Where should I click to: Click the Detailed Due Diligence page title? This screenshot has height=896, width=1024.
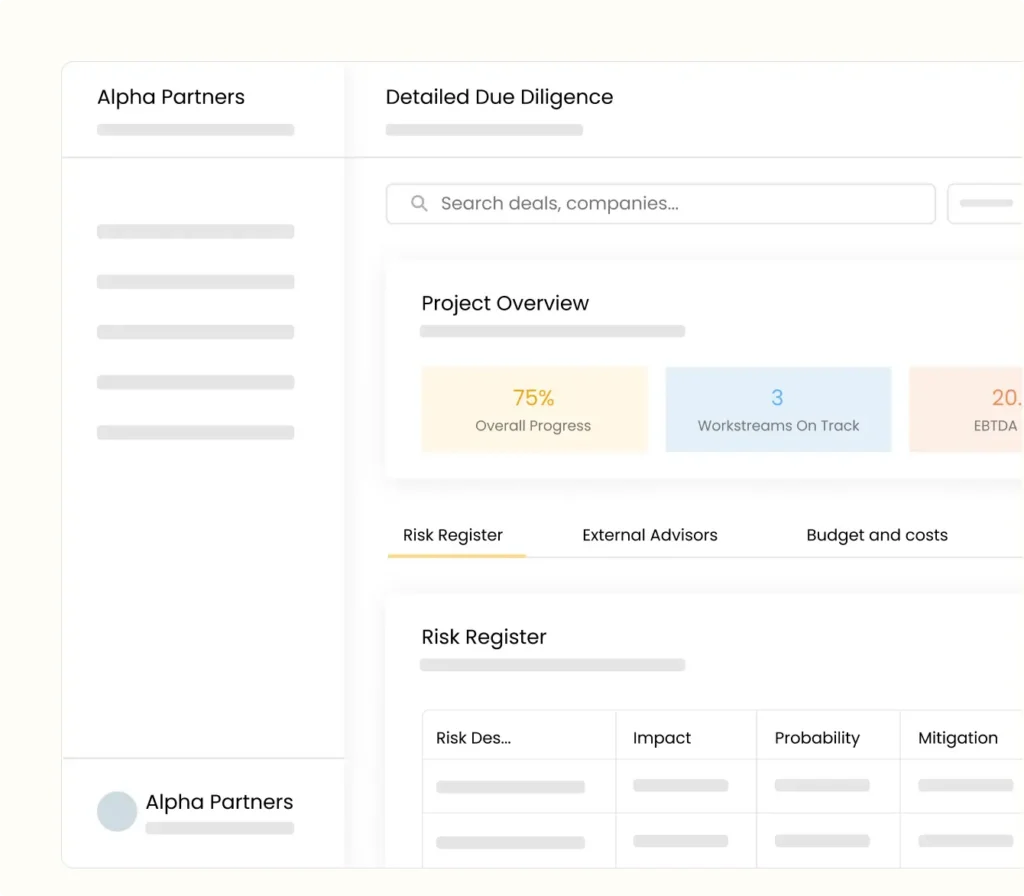pos(499,97)
